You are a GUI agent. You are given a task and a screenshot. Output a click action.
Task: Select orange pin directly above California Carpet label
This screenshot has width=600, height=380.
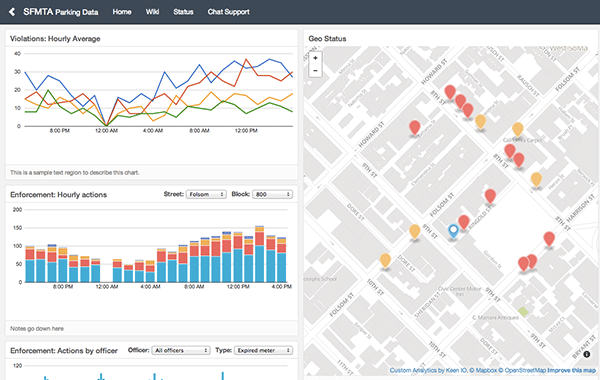coord(518,129)
